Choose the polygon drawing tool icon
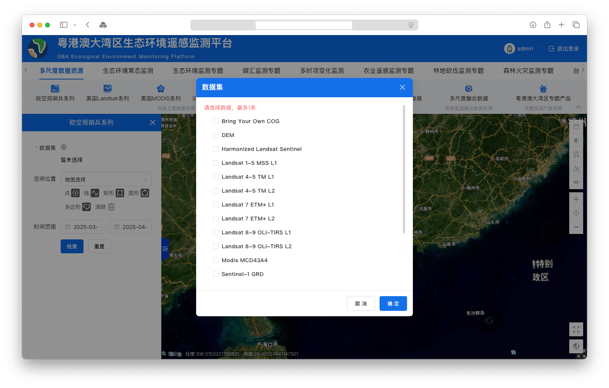Viewport: 609px width, 388px height. pos(86,207)
